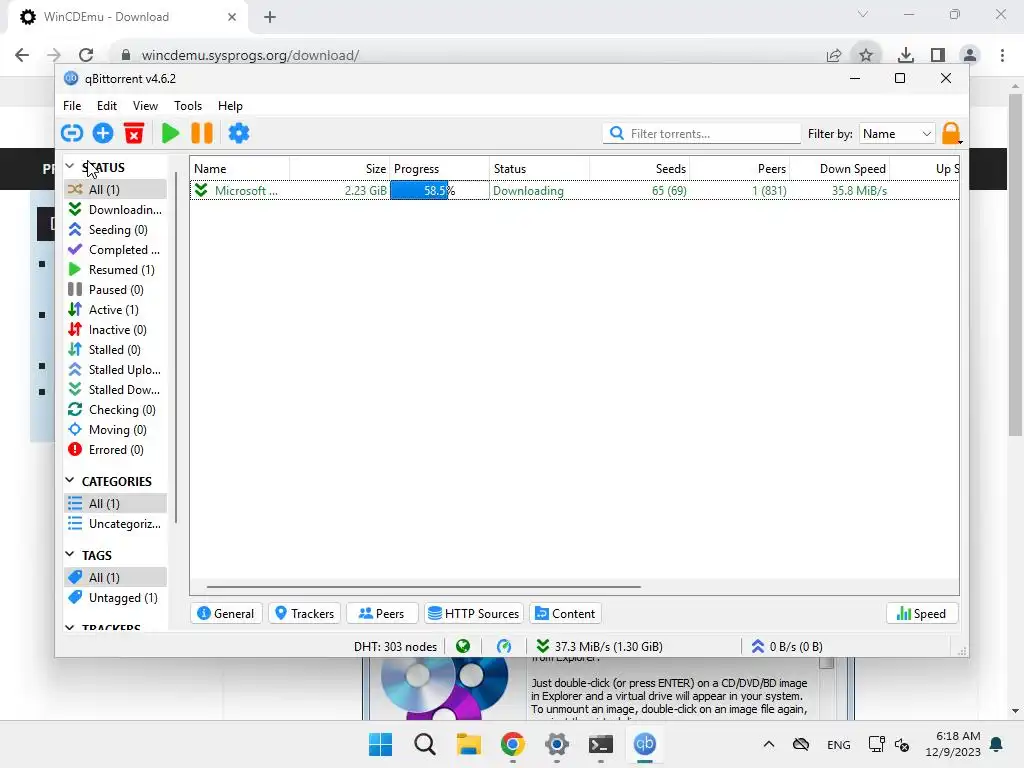1024x768 pixels.
Task: Open the Help menu
Action: click(230, 106)
